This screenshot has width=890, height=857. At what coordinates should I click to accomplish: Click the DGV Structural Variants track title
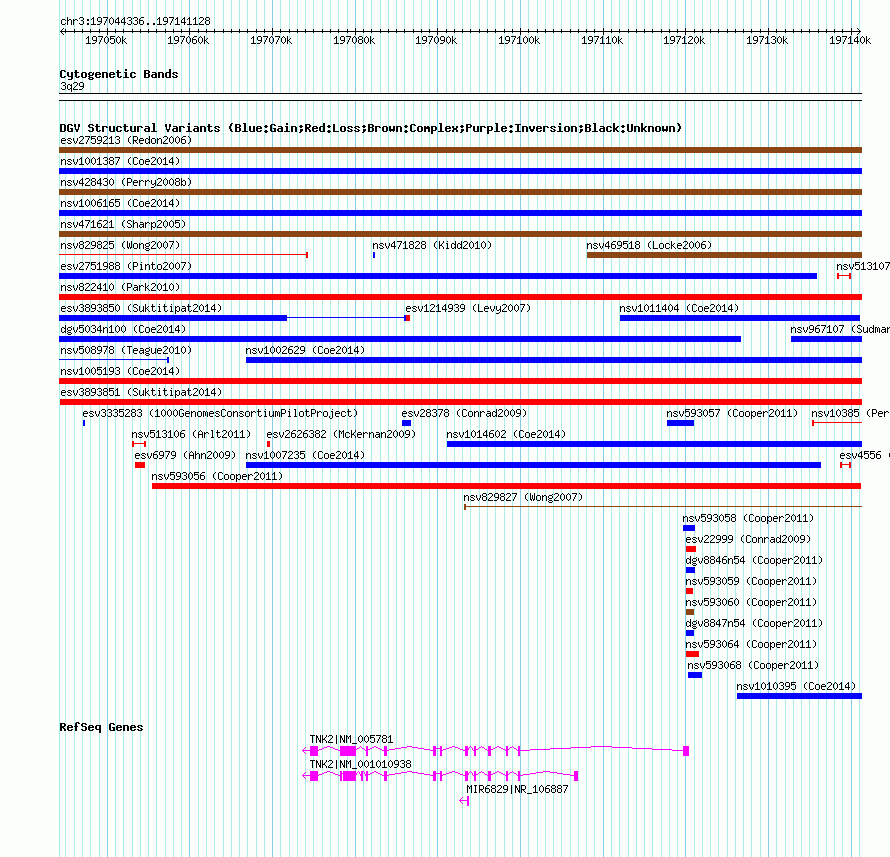[371, 128]
